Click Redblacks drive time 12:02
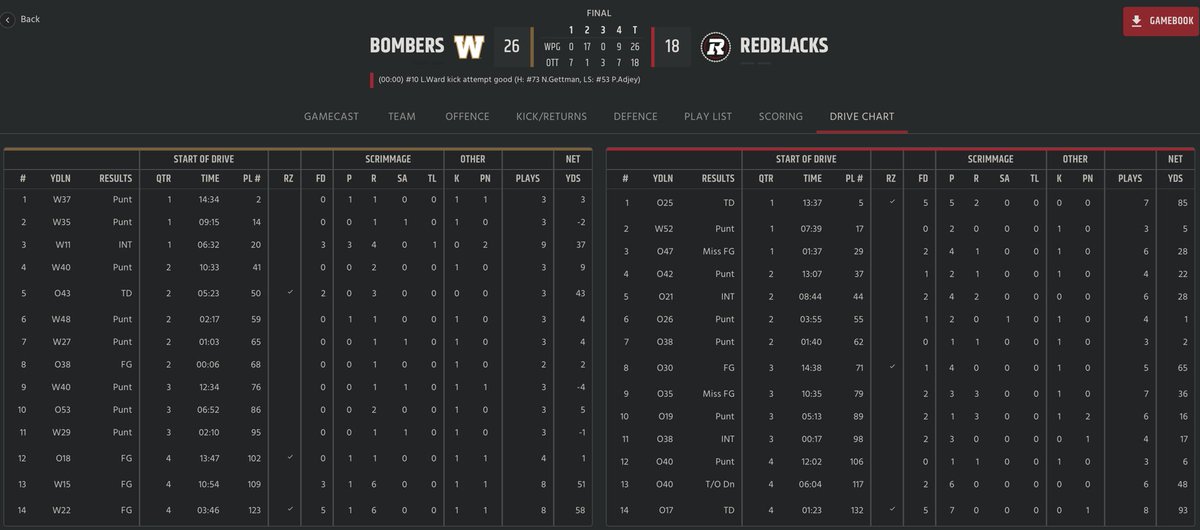The image size is (1200, 530). (813, 461)
